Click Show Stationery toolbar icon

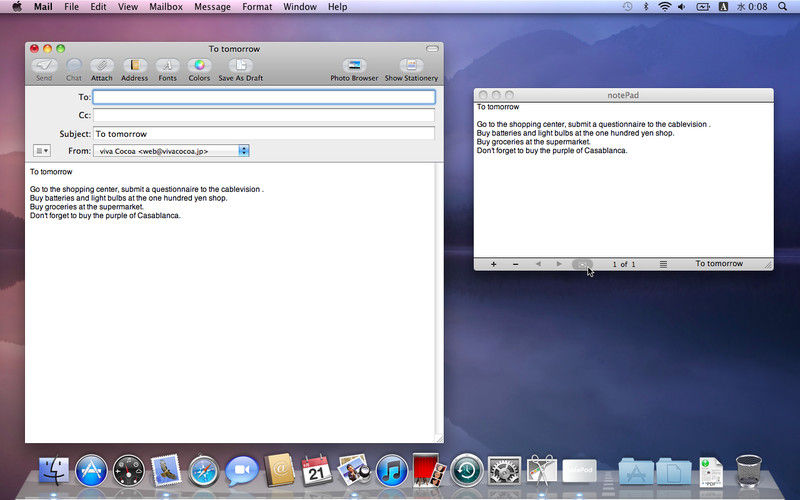pos(411,67)
